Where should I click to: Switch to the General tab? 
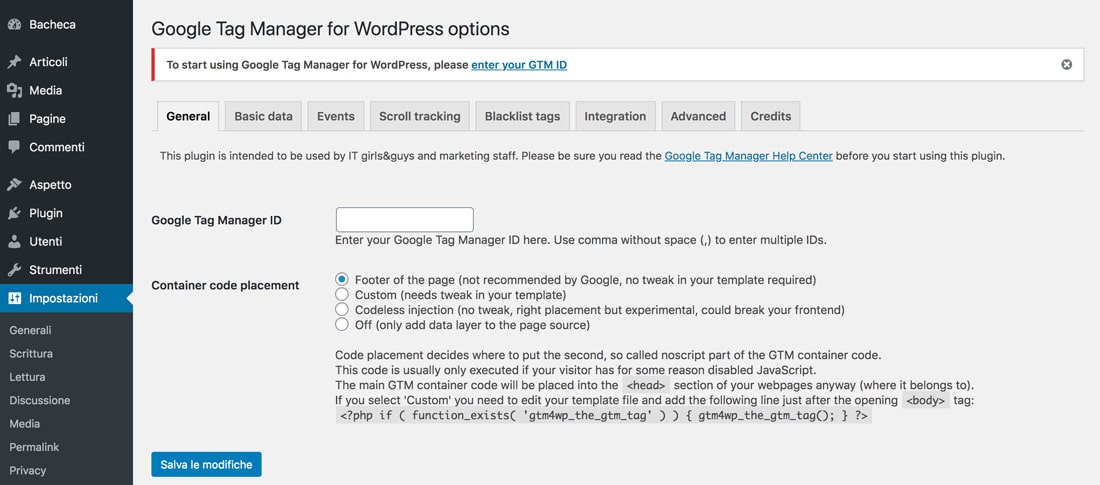(x=188, y=117)
